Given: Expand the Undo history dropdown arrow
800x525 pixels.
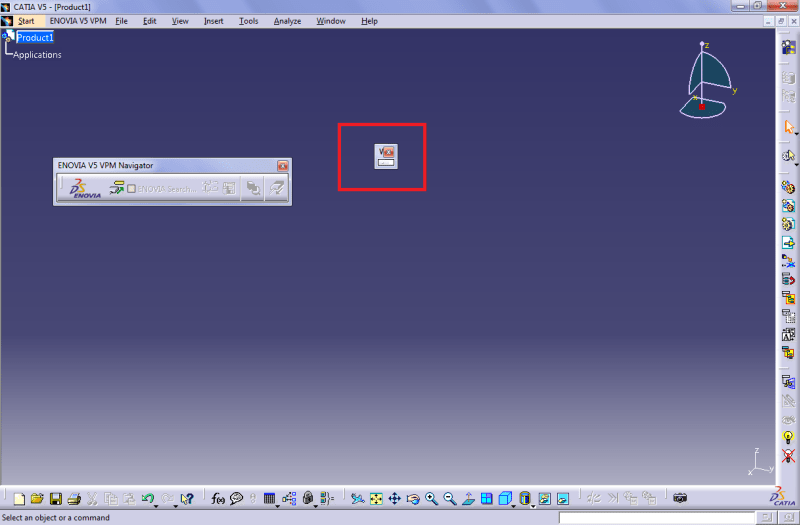Looking at the screenshot, I should 156,506.
